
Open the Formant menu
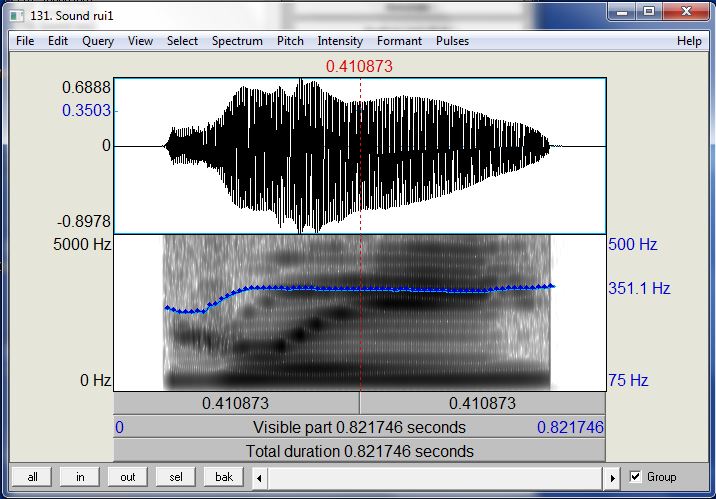pos(399,41)
